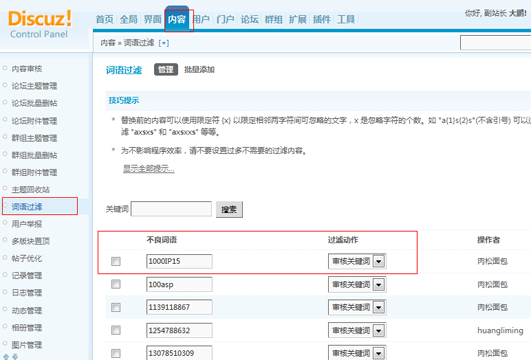Check the checkbox for word 1139118867
The image size is (531, 360).
tap(116, 307)
